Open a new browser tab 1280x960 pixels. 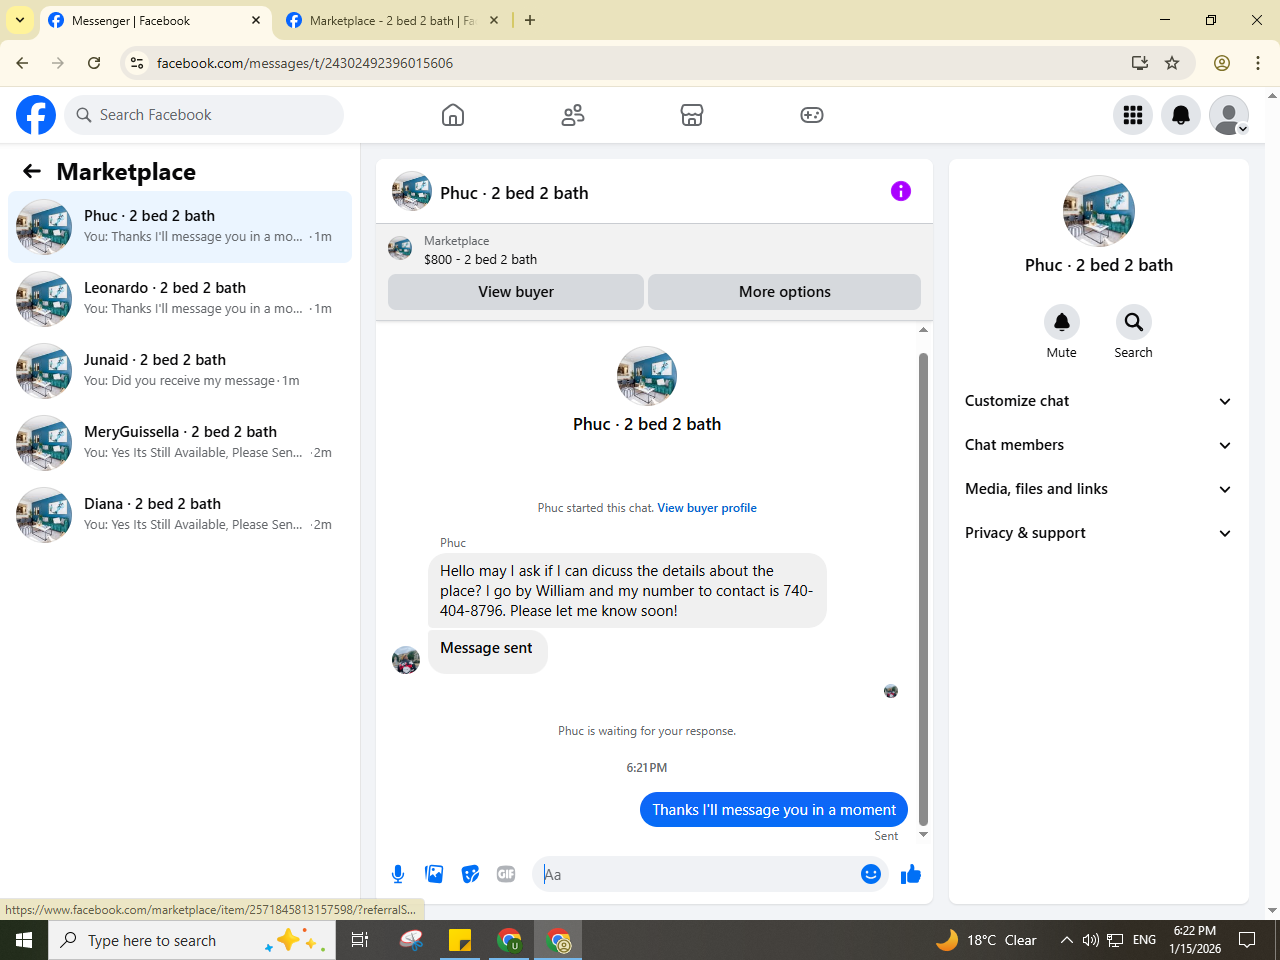(x=530, y=20)
